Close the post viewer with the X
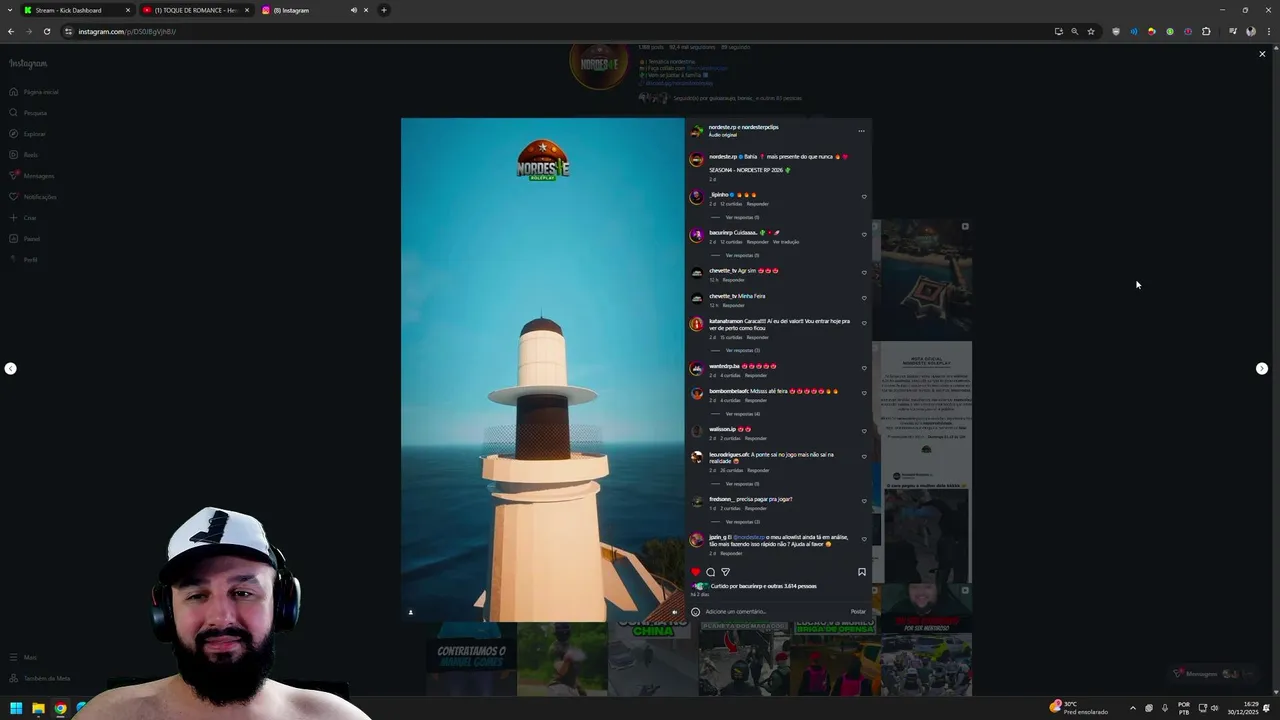1280x720 pixels. (1262, 54)
